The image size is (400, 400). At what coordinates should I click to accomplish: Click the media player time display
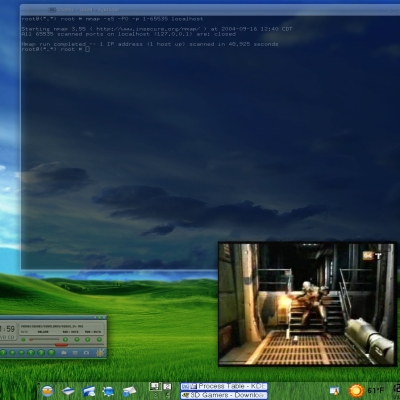(x=7, y=329)
